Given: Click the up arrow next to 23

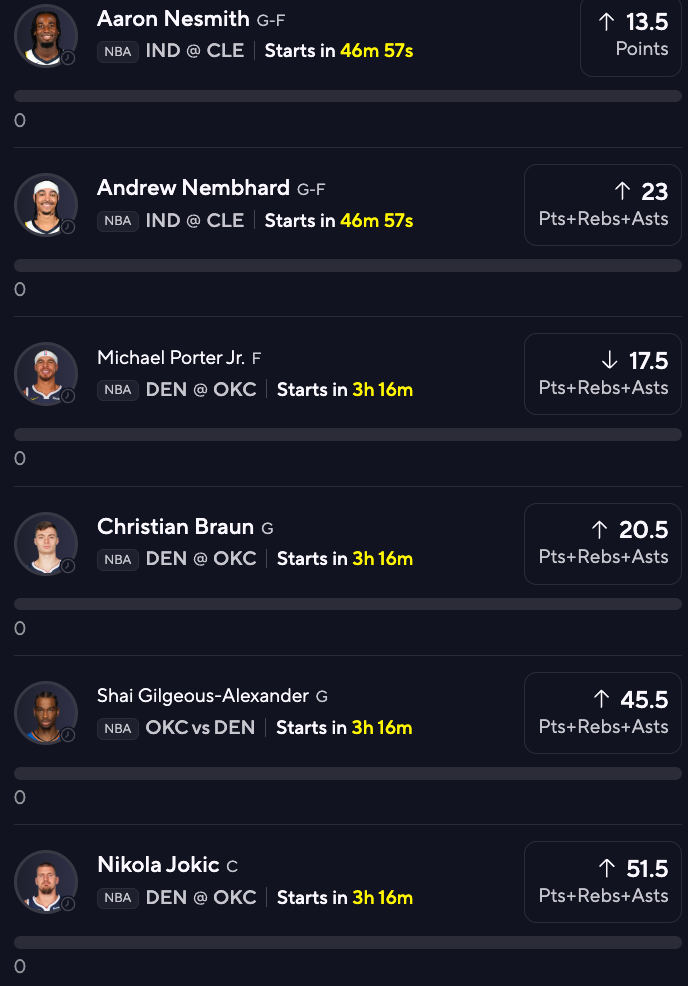Looking at the screenshot, I should (622, 191).
